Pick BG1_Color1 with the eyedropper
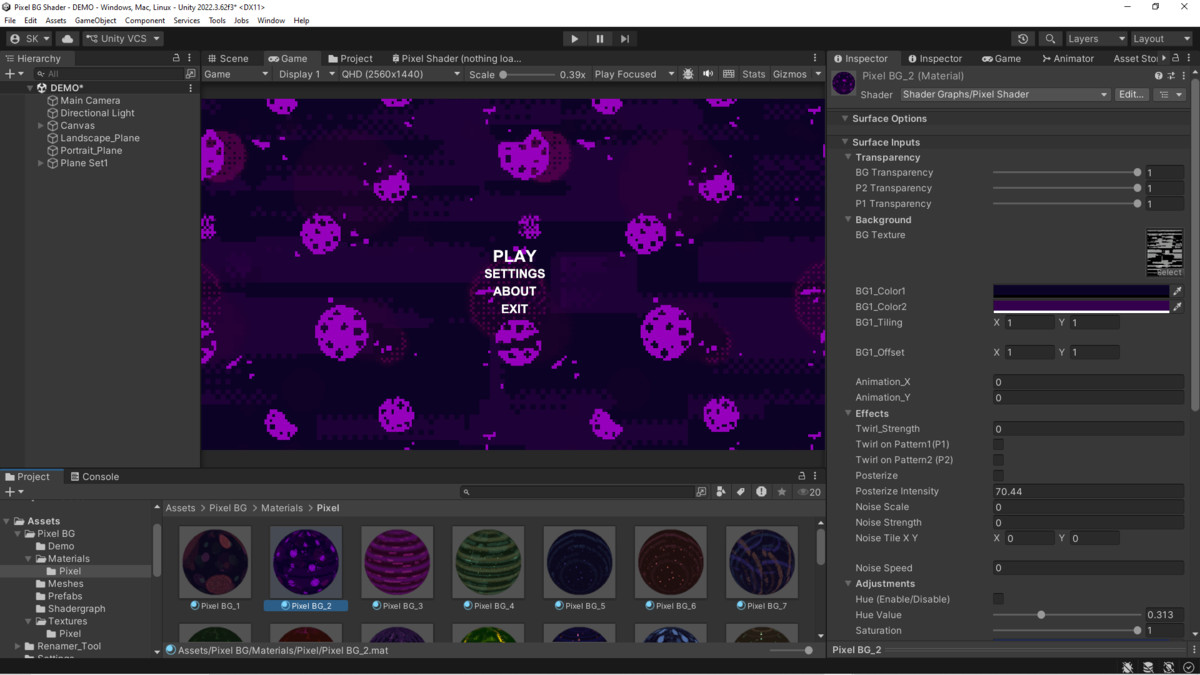The width and height of the screenshot is (1200, 675). pyautogui.click(x=1177, y=291)
